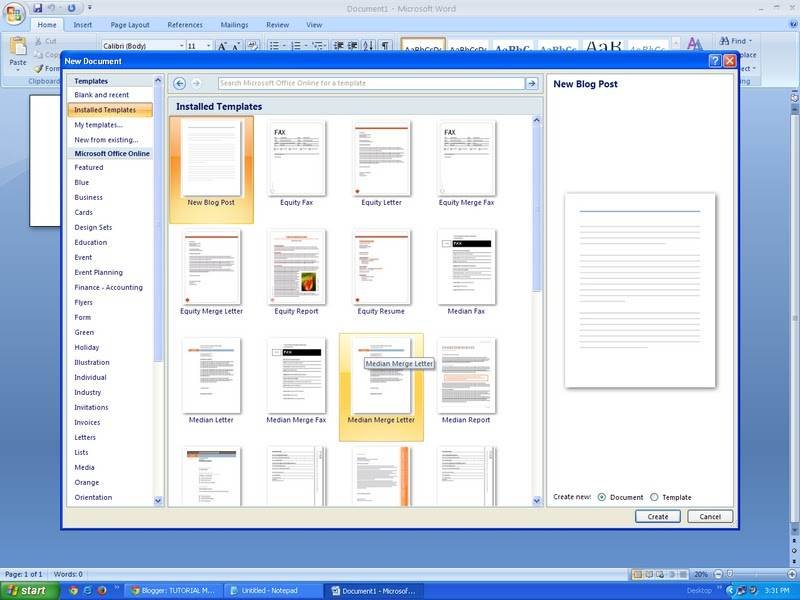Click the Create button
800x600 pixels.
click(658, 516)
